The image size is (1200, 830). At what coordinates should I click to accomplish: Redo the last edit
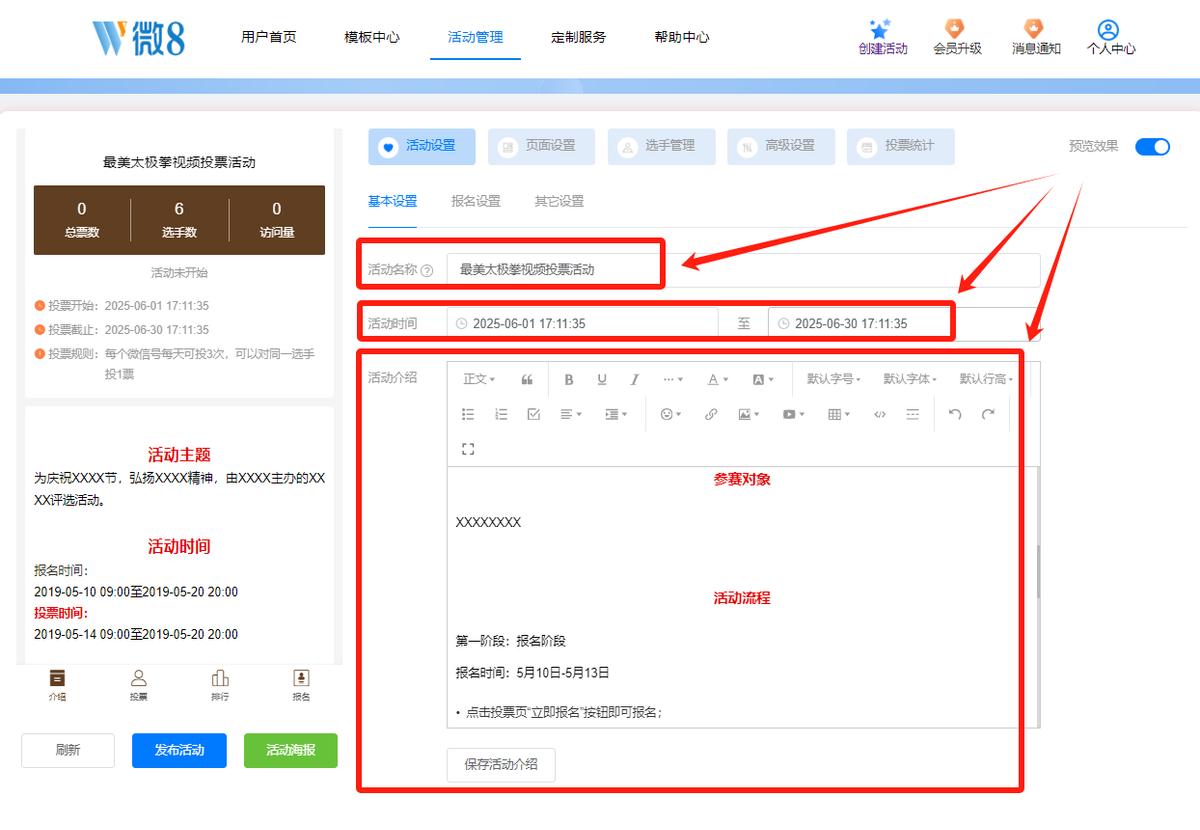pos(988,414)
